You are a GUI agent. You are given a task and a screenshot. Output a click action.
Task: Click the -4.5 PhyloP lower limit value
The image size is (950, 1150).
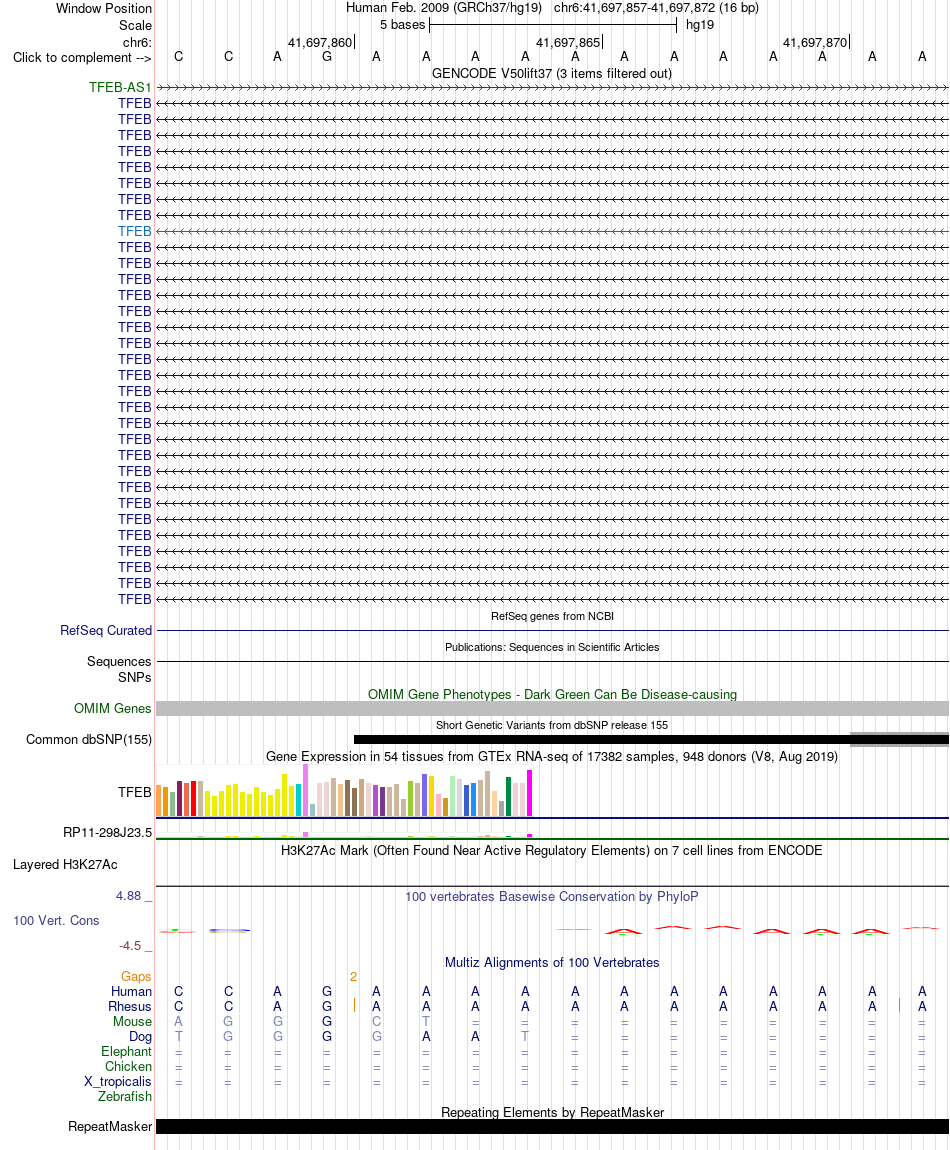[130, 945]
